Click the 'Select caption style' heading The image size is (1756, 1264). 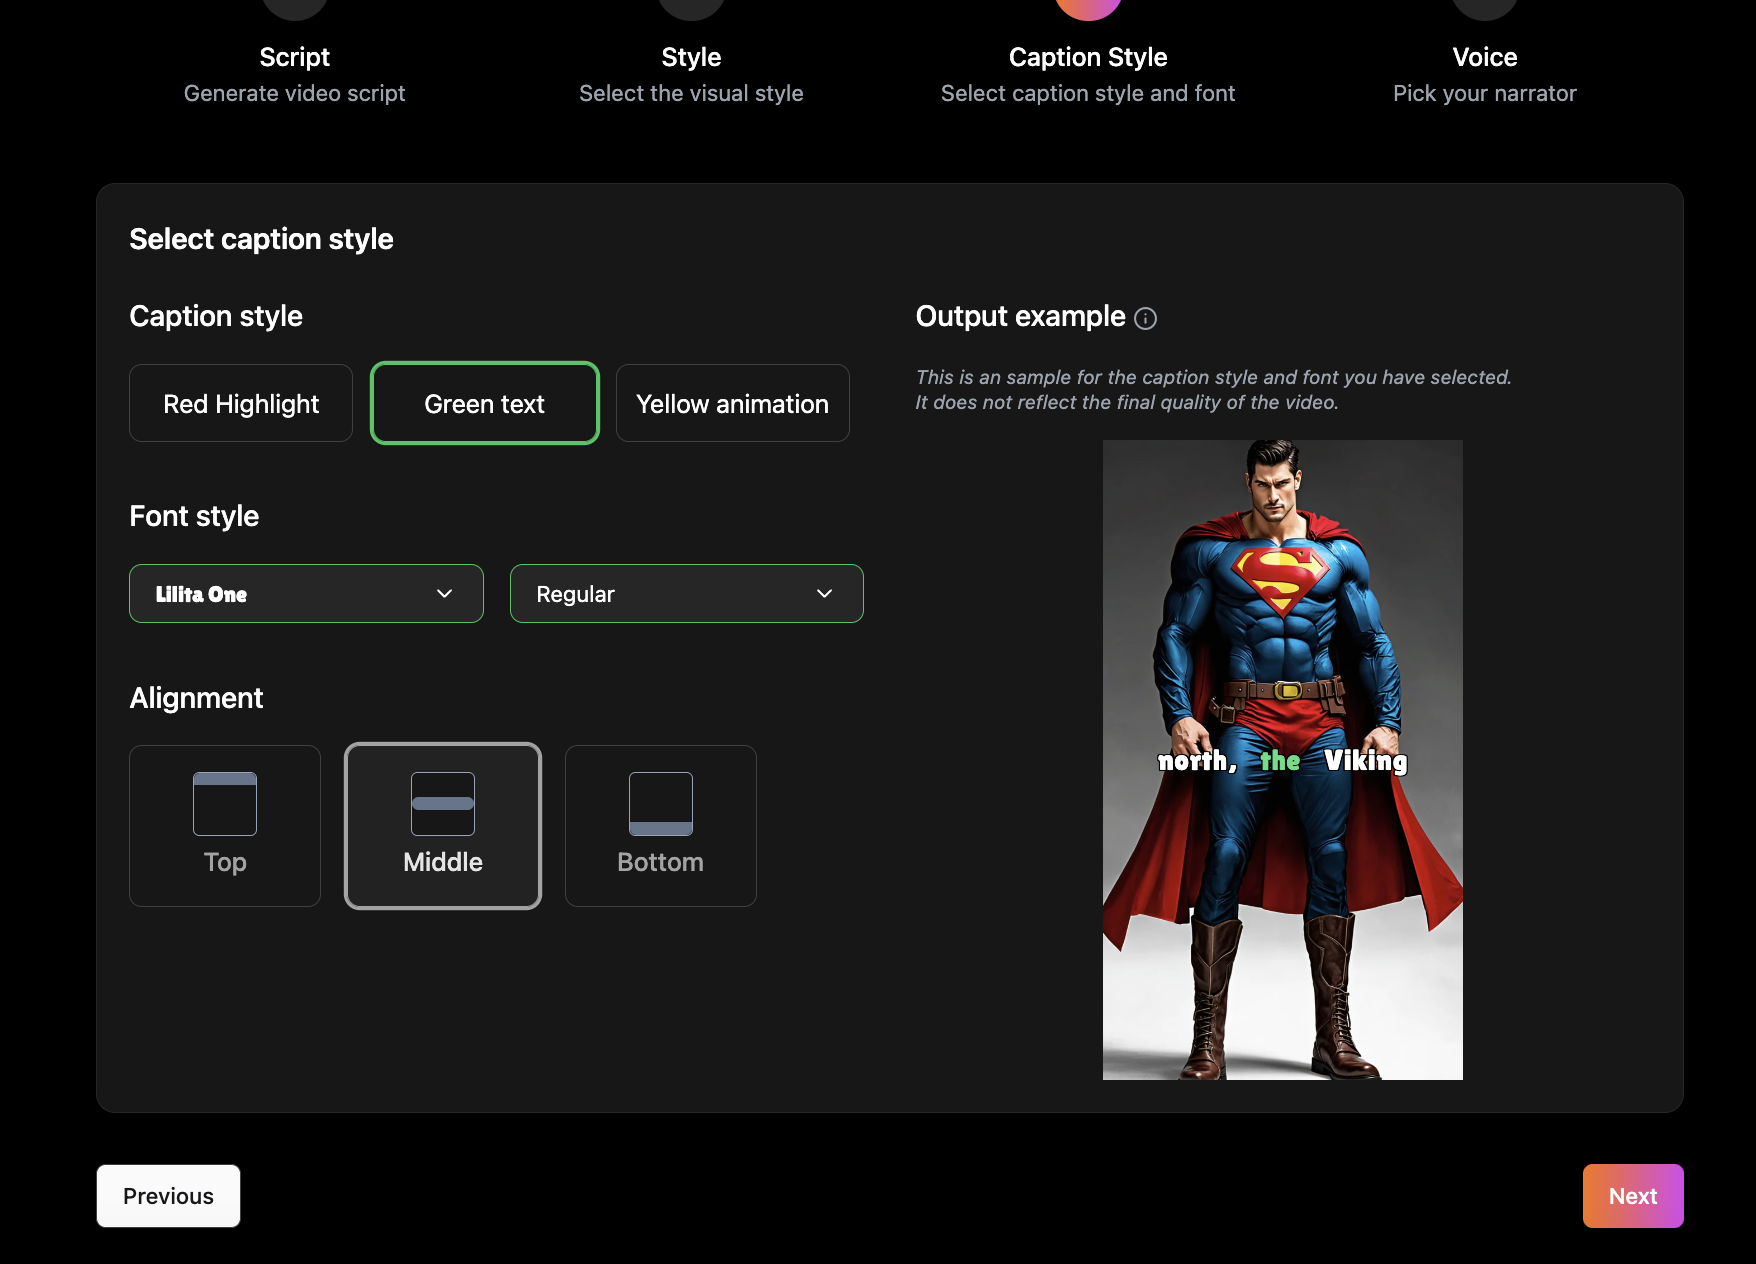tap(261, 239)
